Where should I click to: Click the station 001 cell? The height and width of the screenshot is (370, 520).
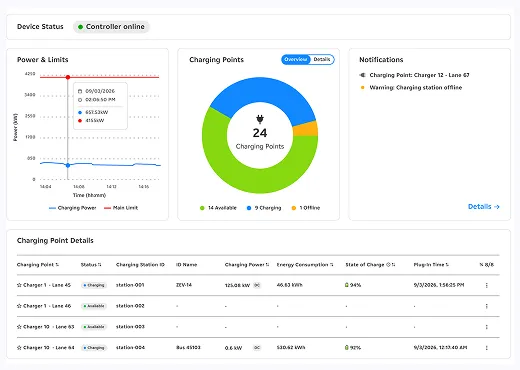point(130,285)
